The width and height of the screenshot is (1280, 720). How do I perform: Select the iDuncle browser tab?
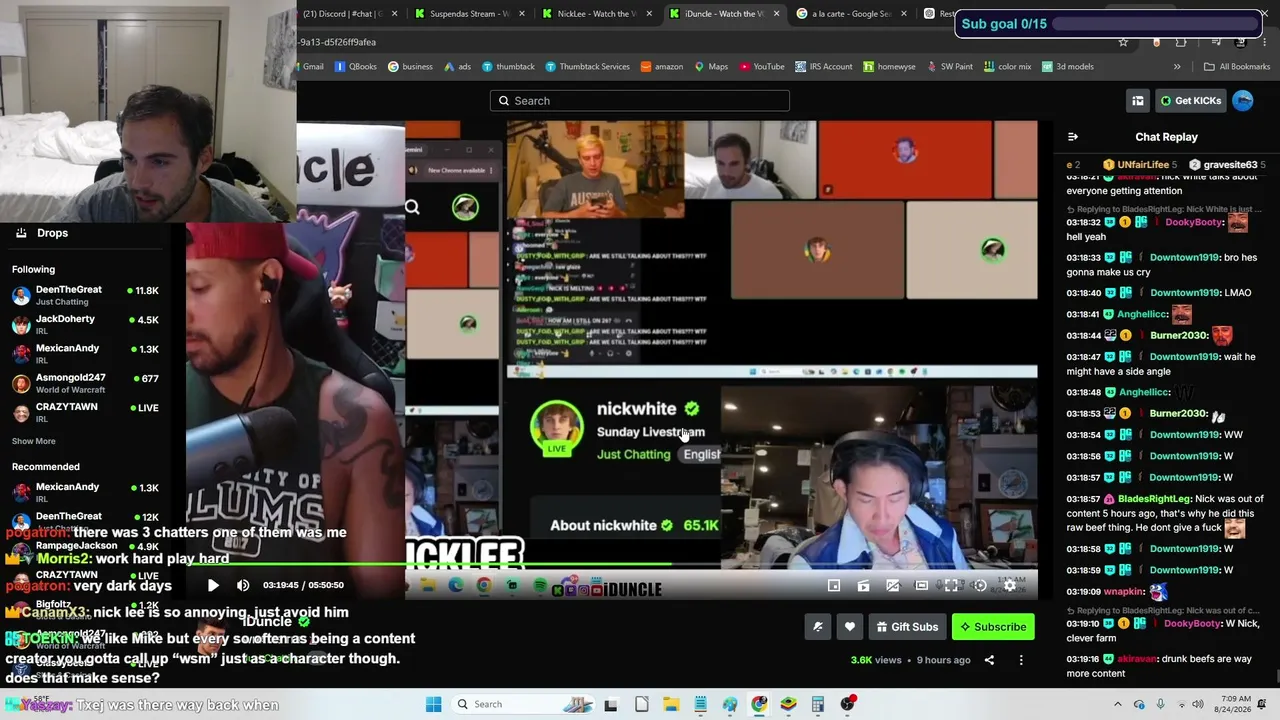coord(724,14)
